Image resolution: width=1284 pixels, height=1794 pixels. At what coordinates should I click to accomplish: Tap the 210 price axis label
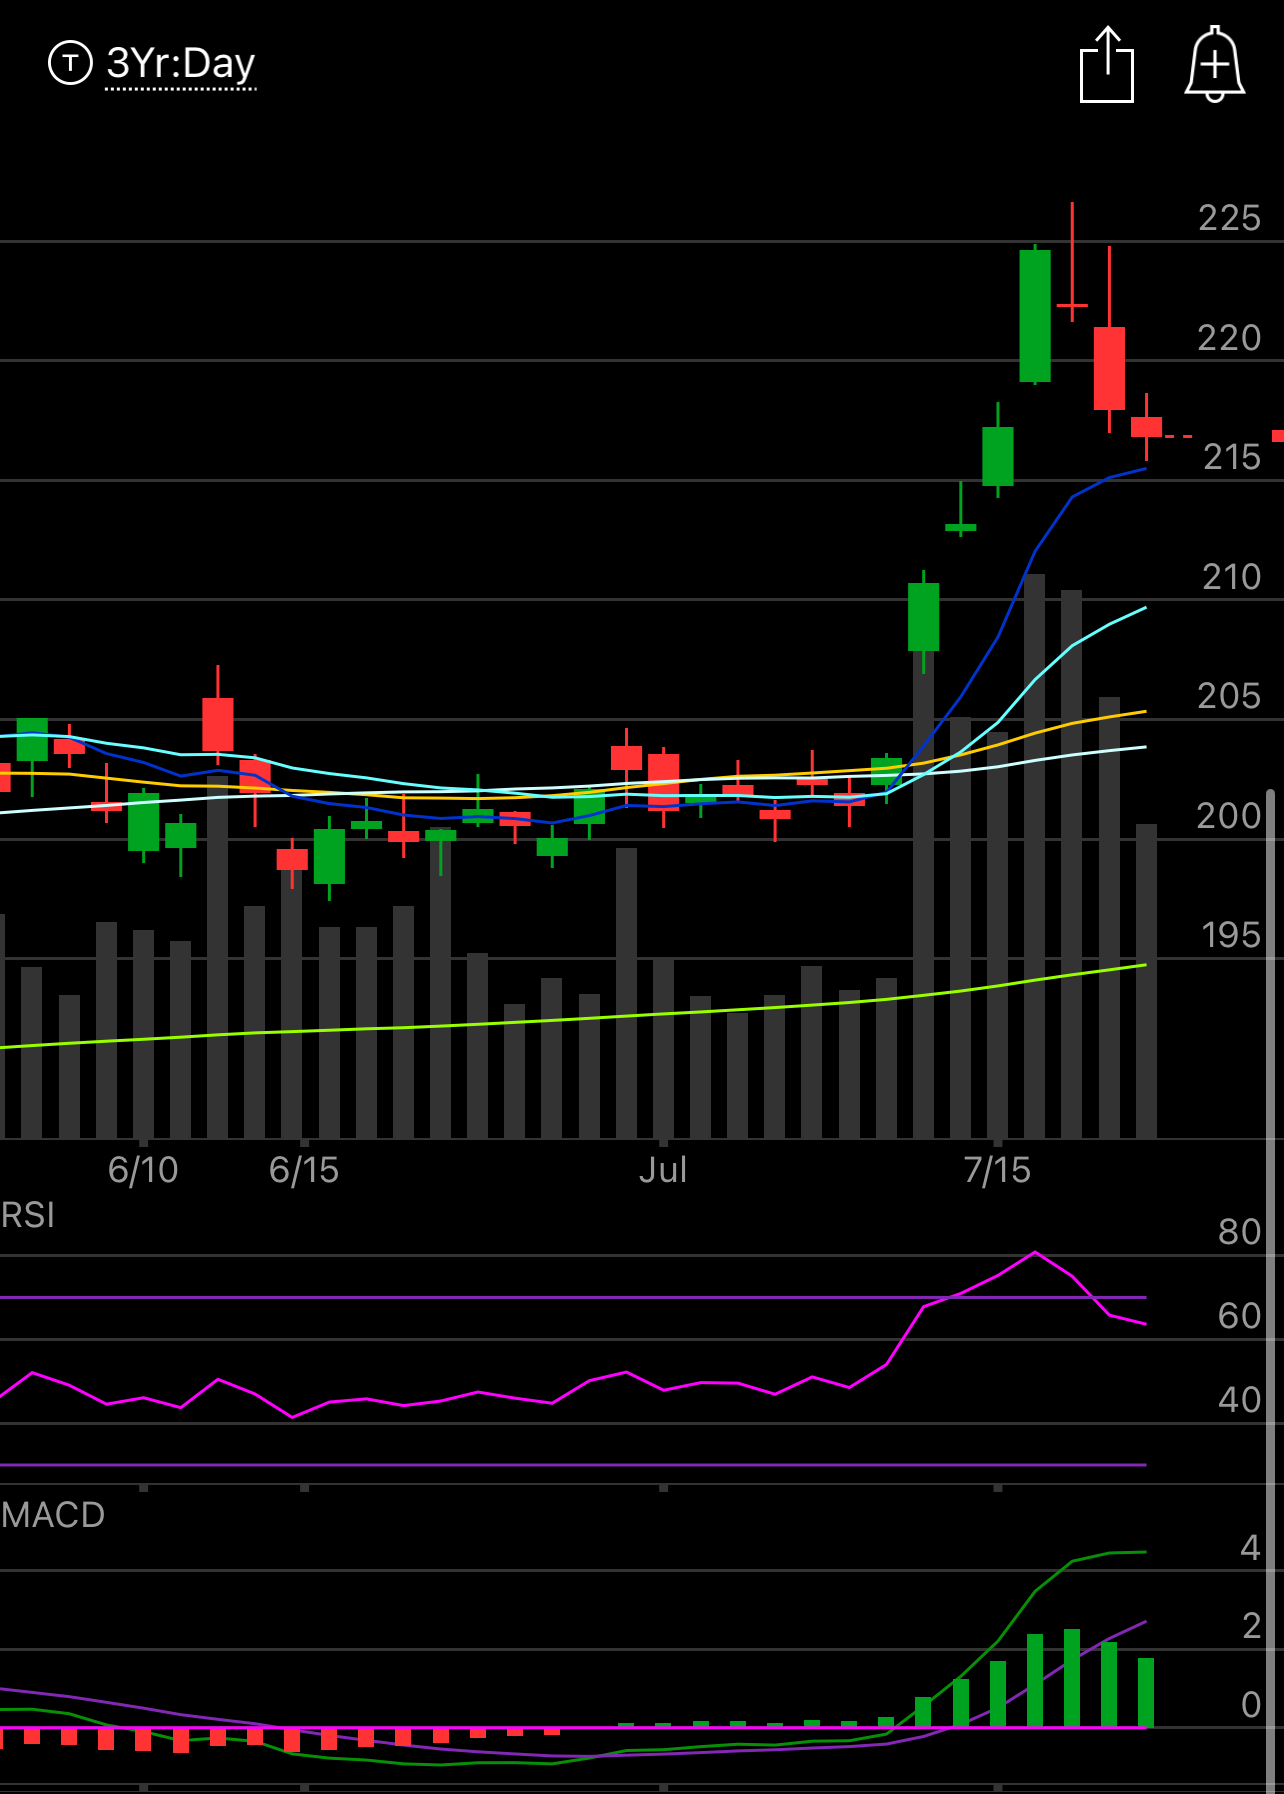click(x=1231, y=577)
